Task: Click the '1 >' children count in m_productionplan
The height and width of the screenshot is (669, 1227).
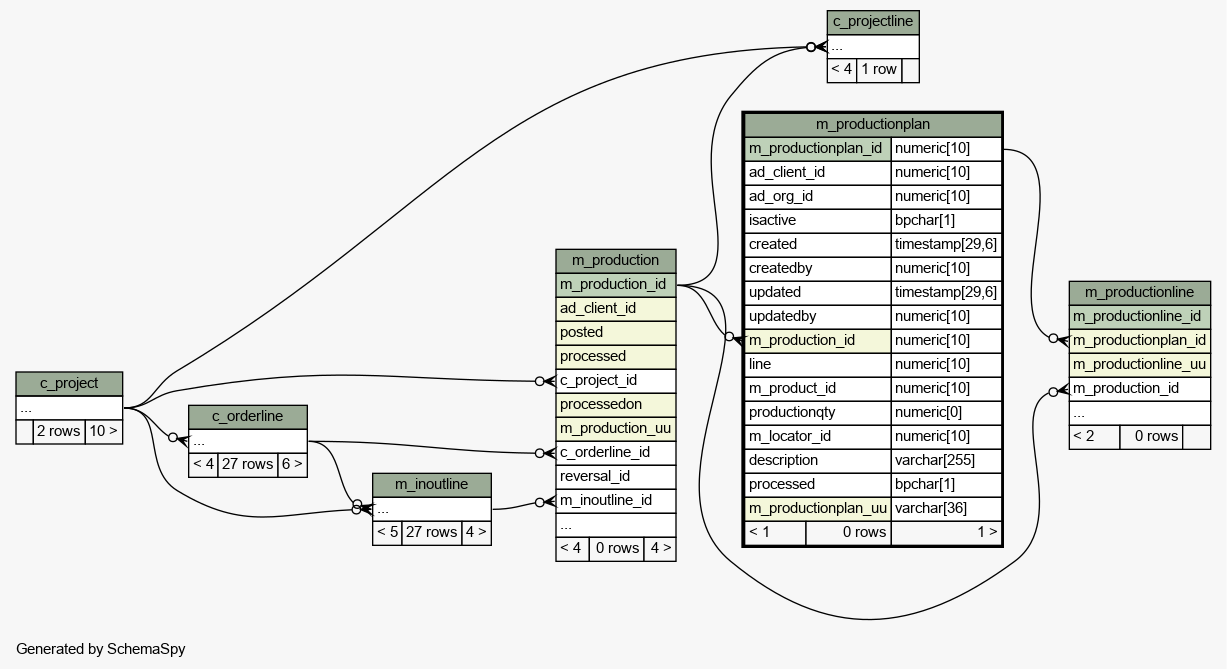Action: [946, 532]
